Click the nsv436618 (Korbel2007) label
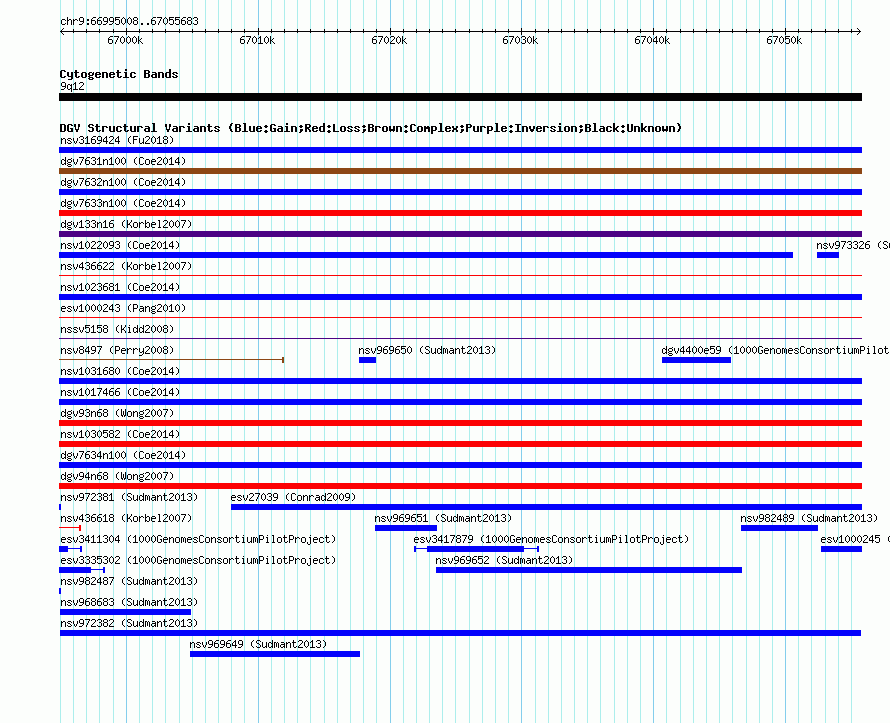The height and width of the screenshot is (723, 890). point(126,518)
